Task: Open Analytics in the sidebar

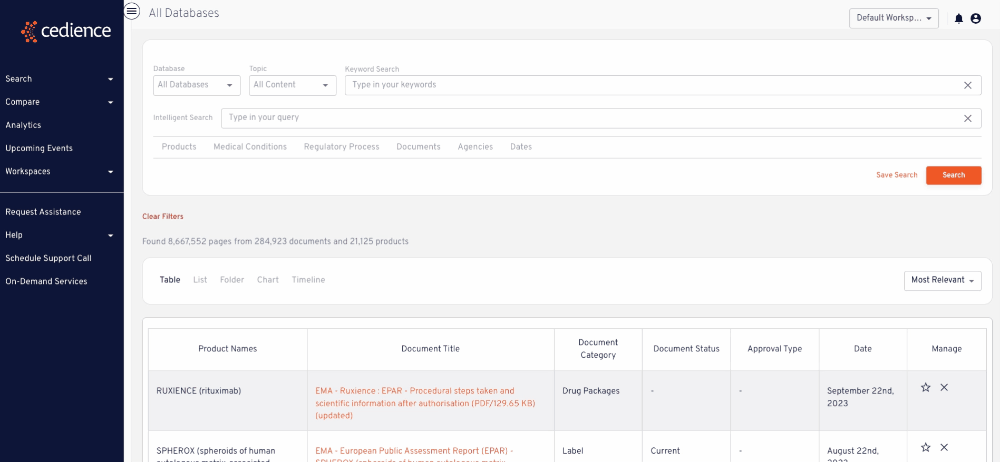Action: pos(23,125)
